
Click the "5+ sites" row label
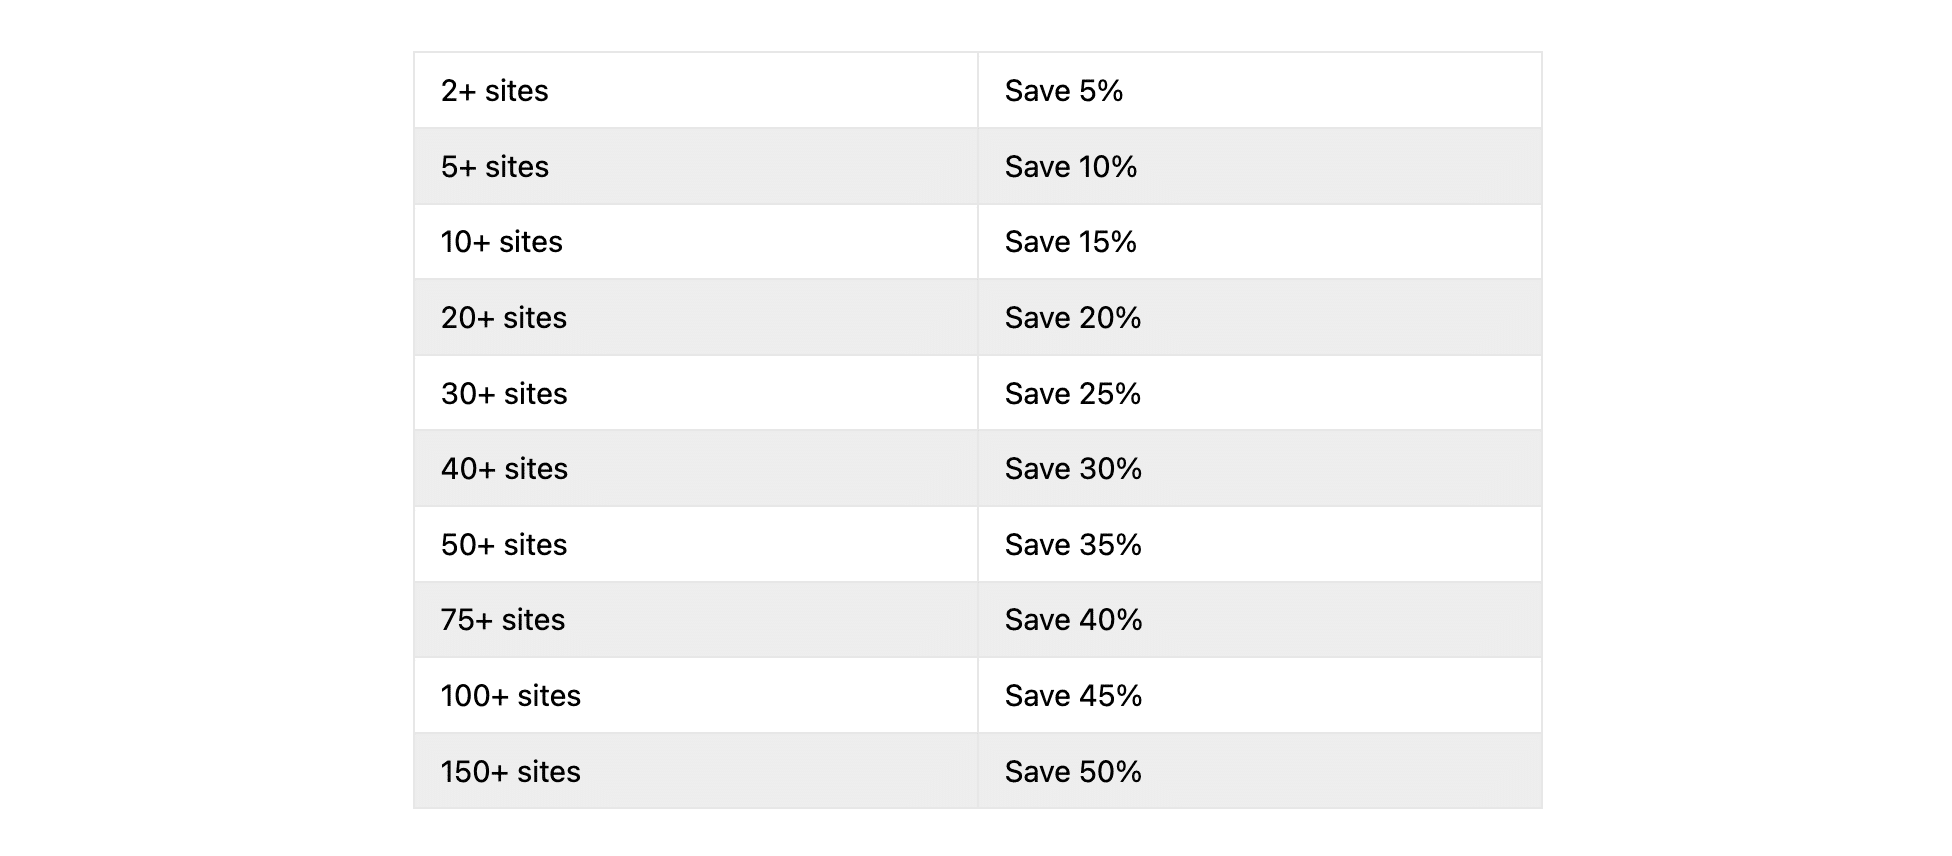(x=495, y=167)
